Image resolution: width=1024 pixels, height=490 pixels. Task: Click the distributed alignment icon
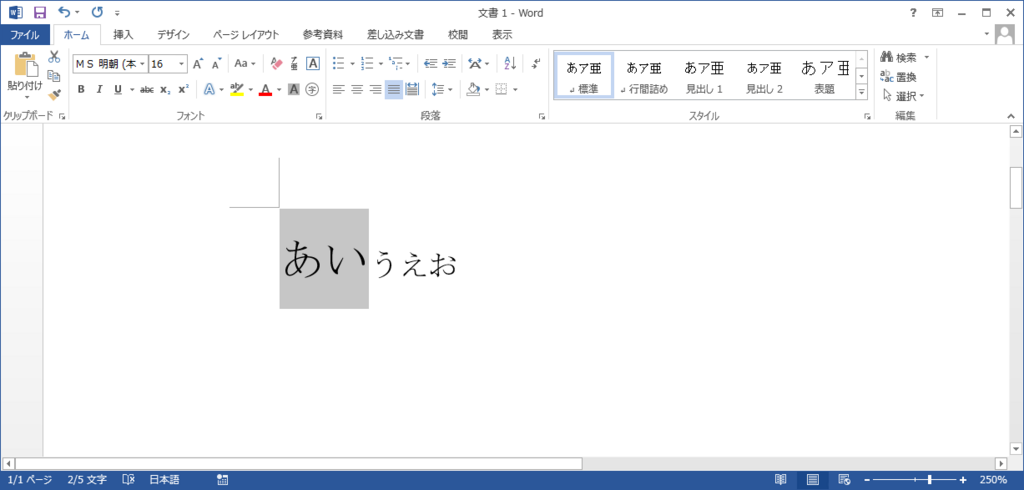(x=412, y=90)
